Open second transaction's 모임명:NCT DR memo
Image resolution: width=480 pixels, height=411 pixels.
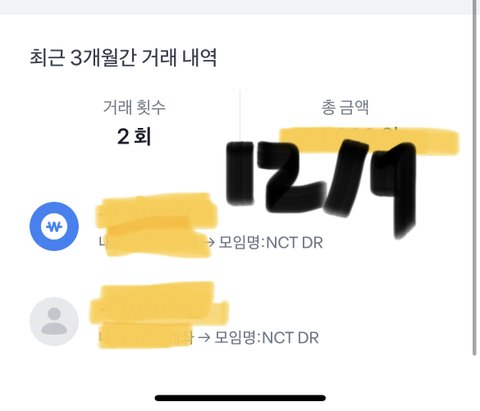[x=266, y=338]
